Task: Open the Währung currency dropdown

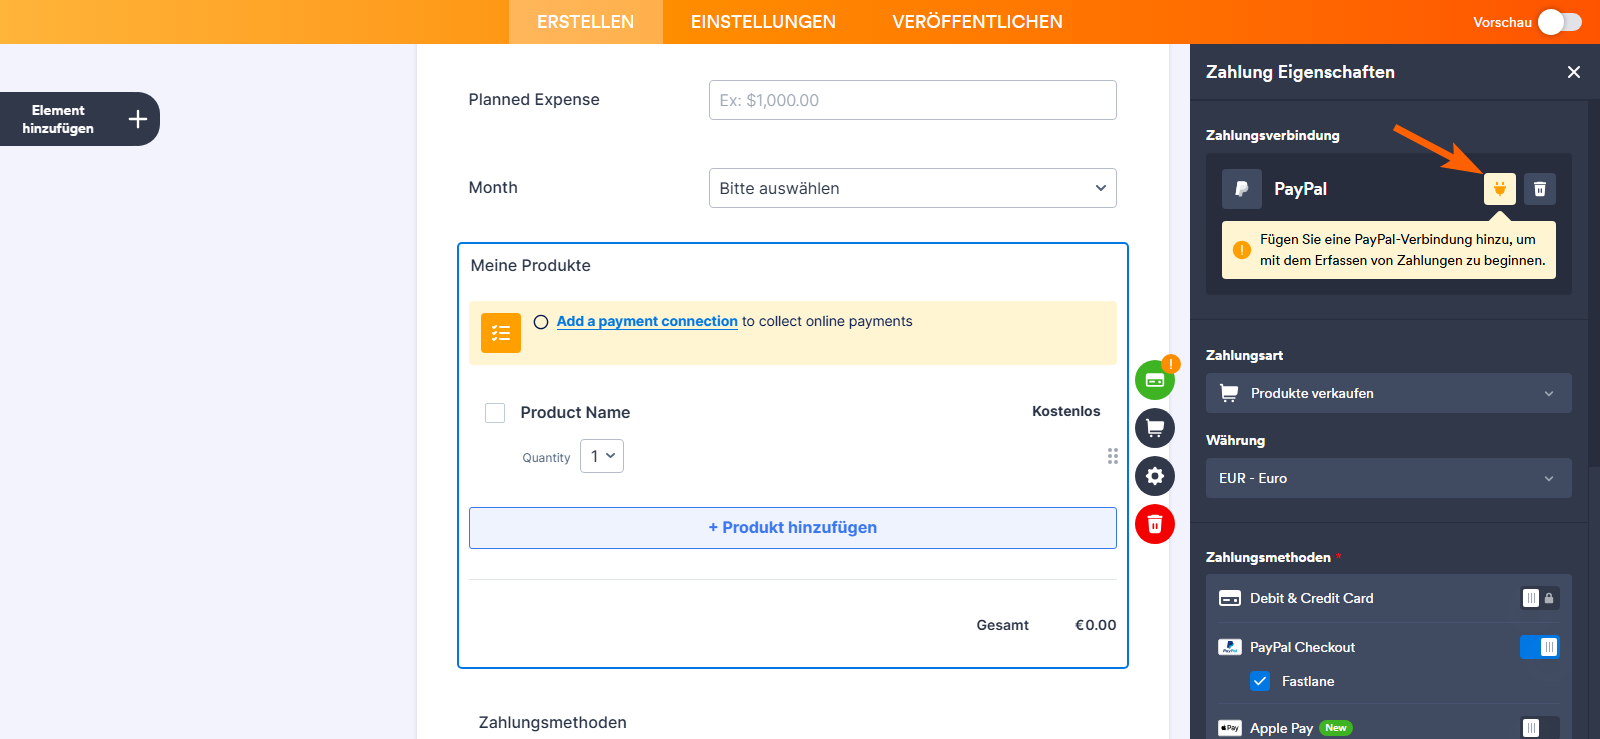Action: click(1387, 478)
